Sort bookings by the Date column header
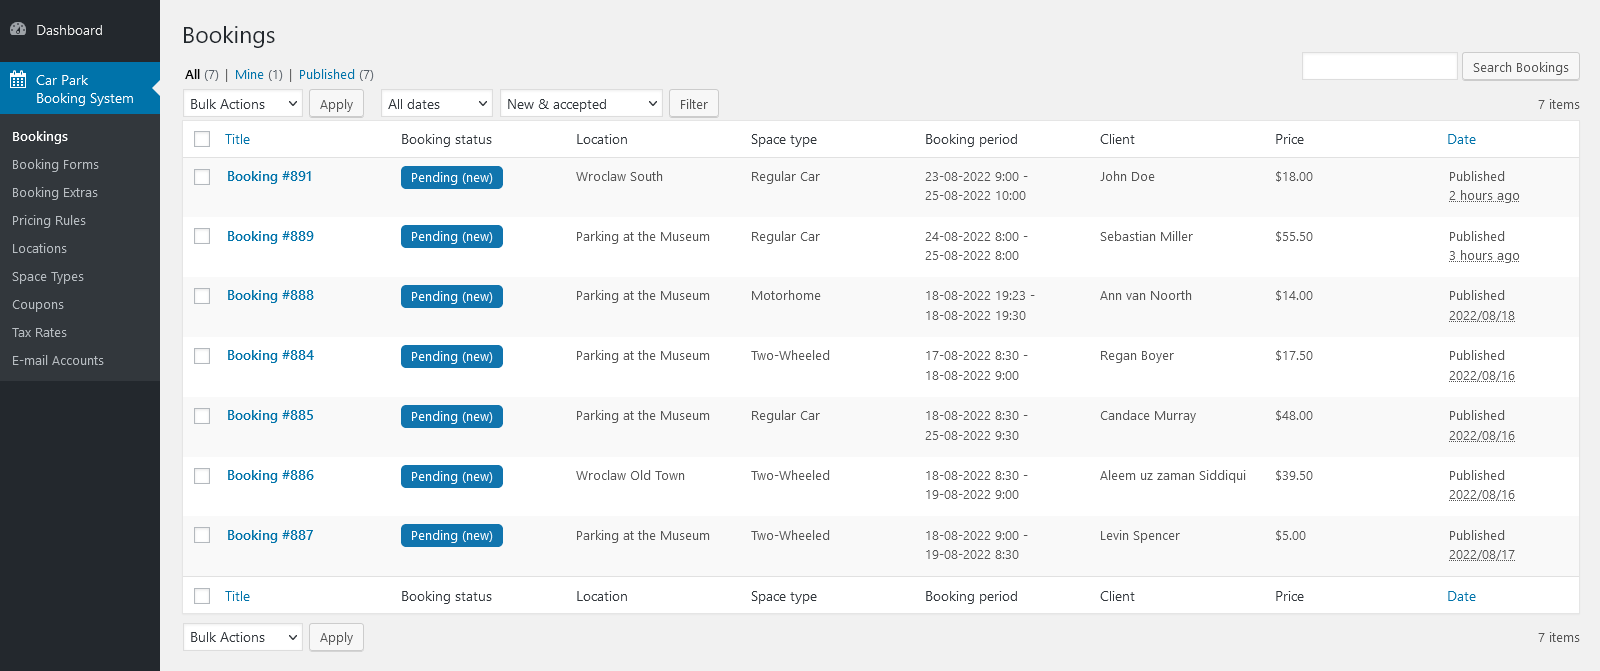Image resolution: width=1600 pixels, height=671 pixels. 1461,139
